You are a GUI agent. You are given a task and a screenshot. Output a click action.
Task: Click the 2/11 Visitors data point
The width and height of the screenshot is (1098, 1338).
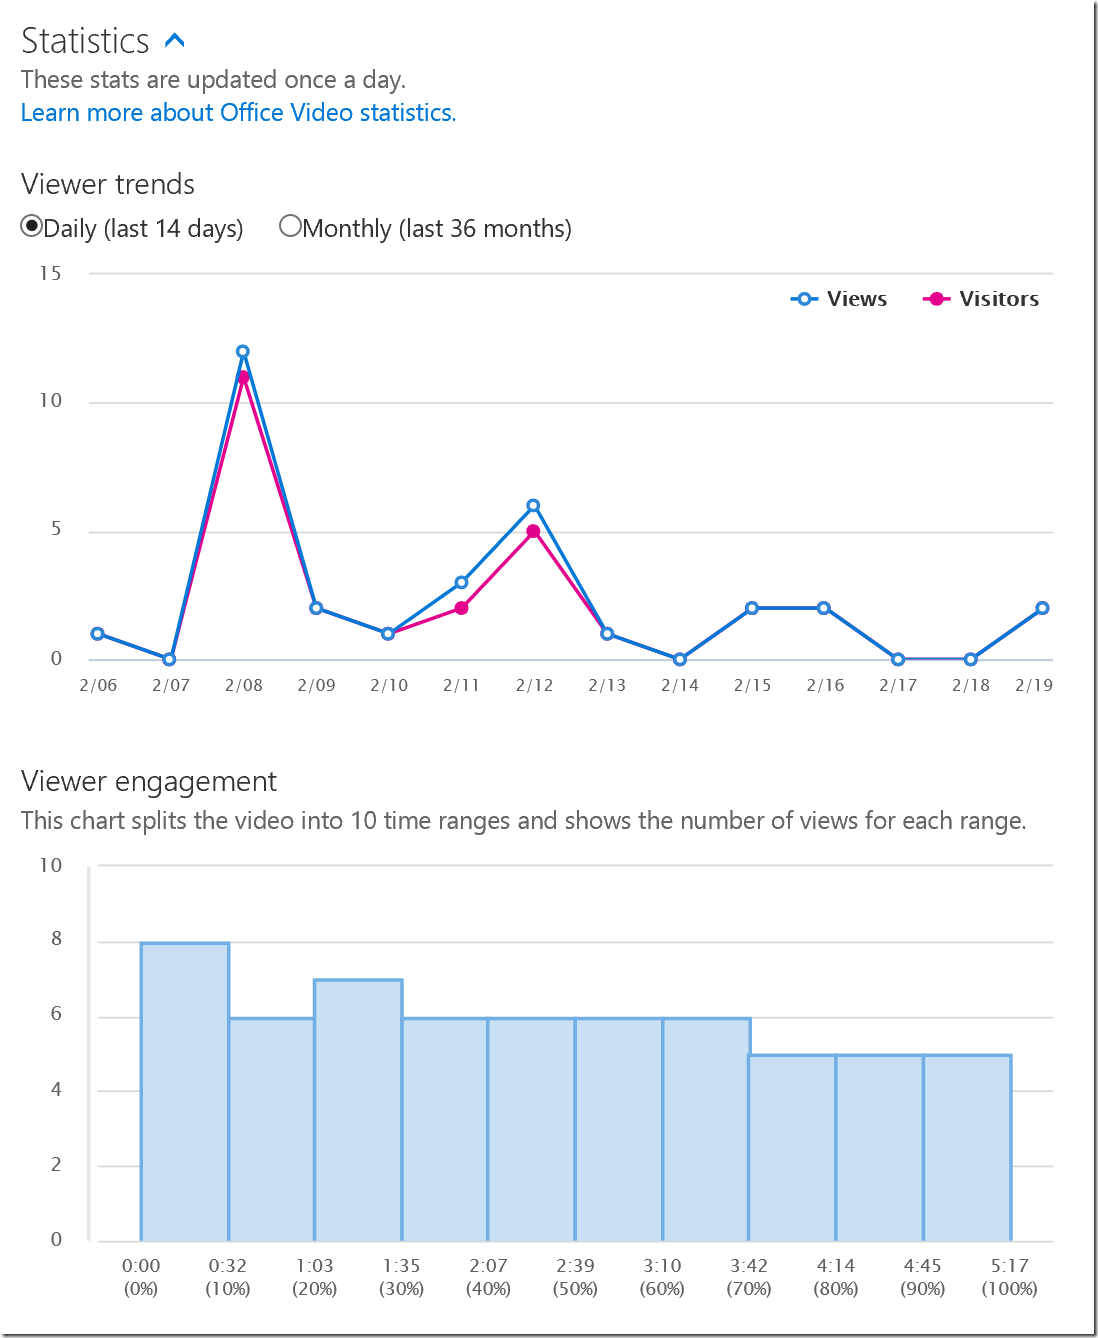point(461,608)
